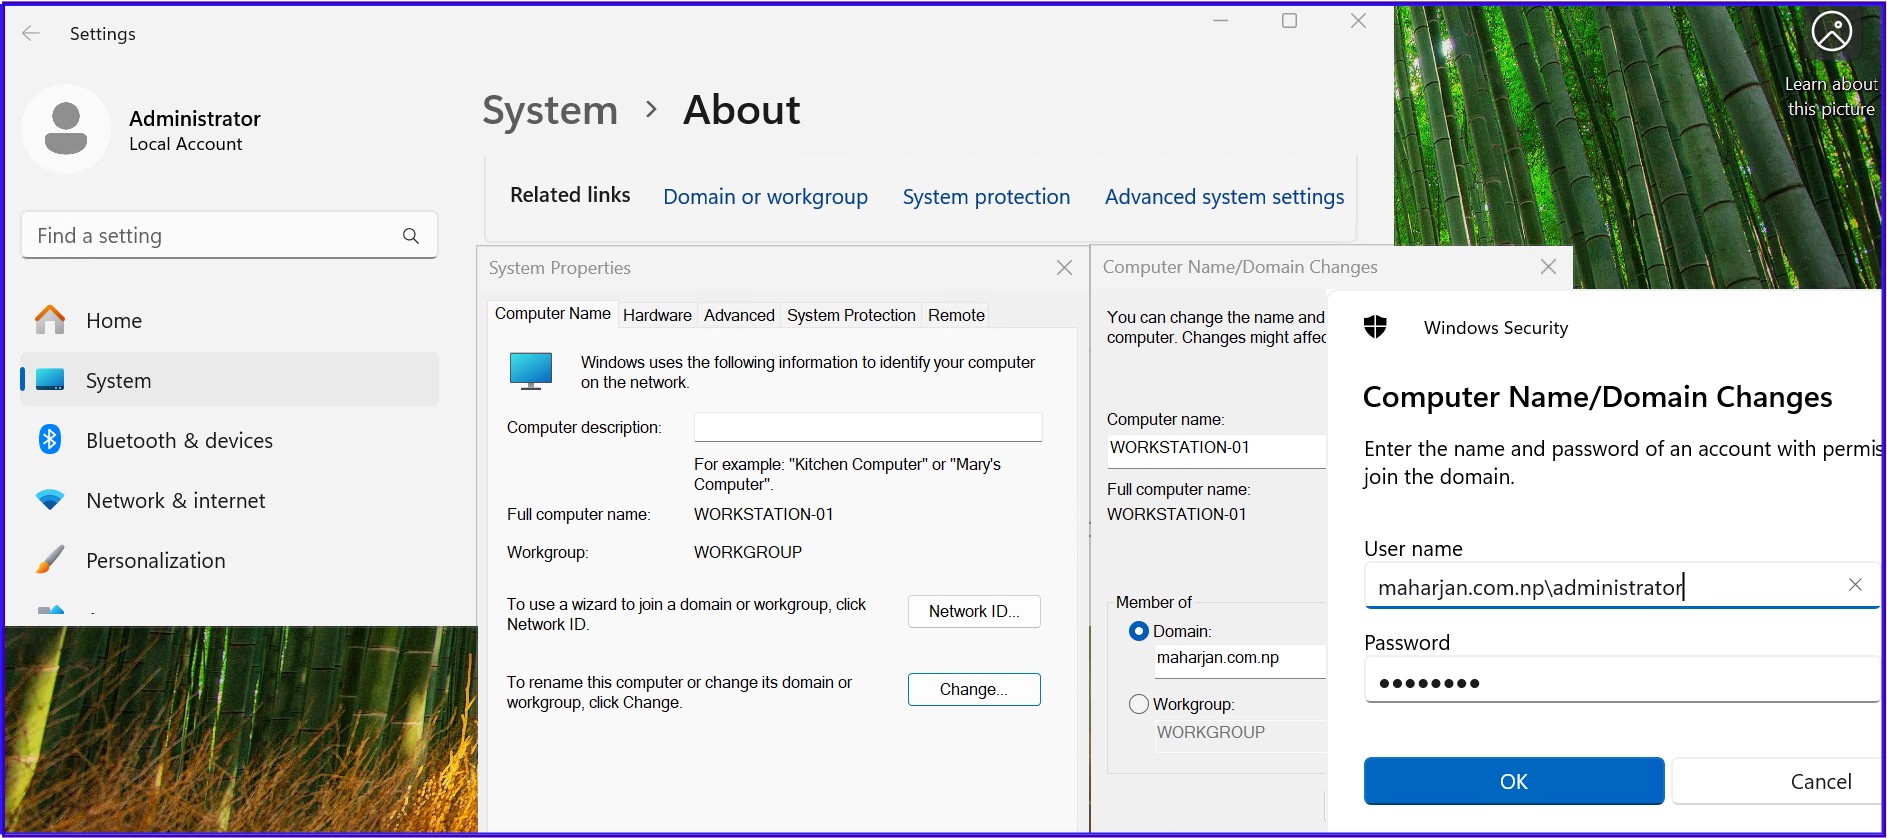Click the Domain or workgroup link
Viewport: 1887px width, 838px height.
point(765,197)
